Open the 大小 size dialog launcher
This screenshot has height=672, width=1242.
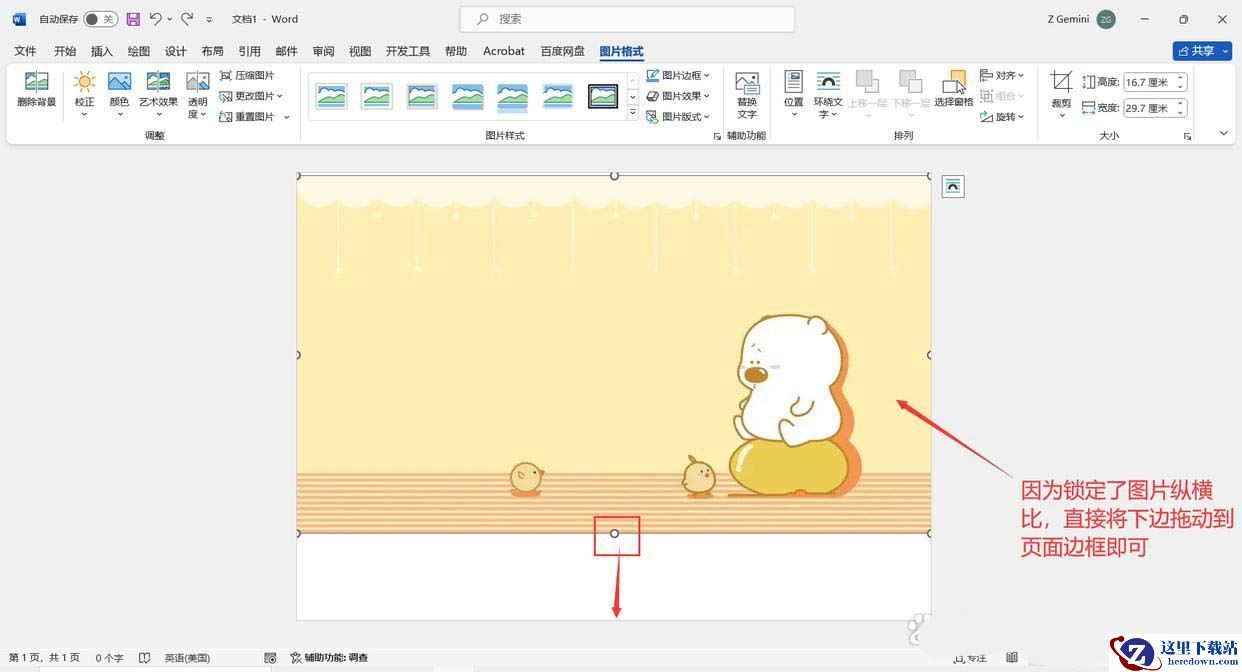point(1187,136)
